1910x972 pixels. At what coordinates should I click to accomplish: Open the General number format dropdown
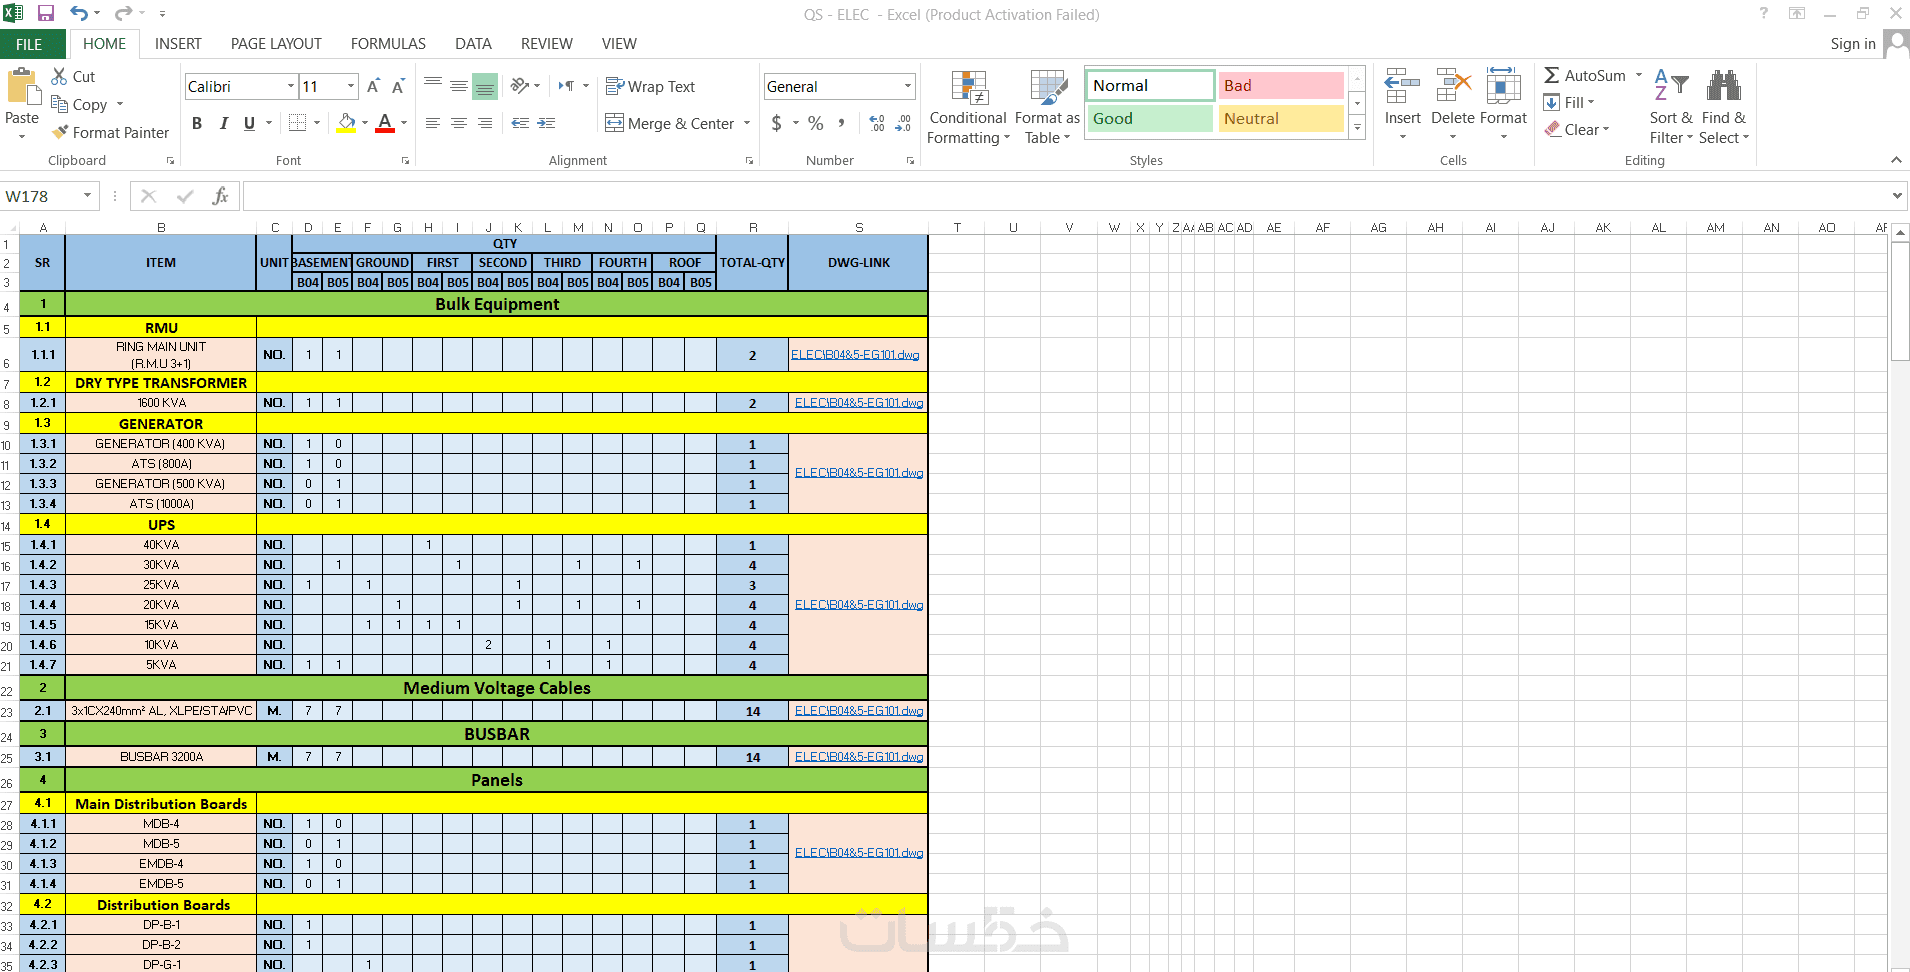point(908,87)
